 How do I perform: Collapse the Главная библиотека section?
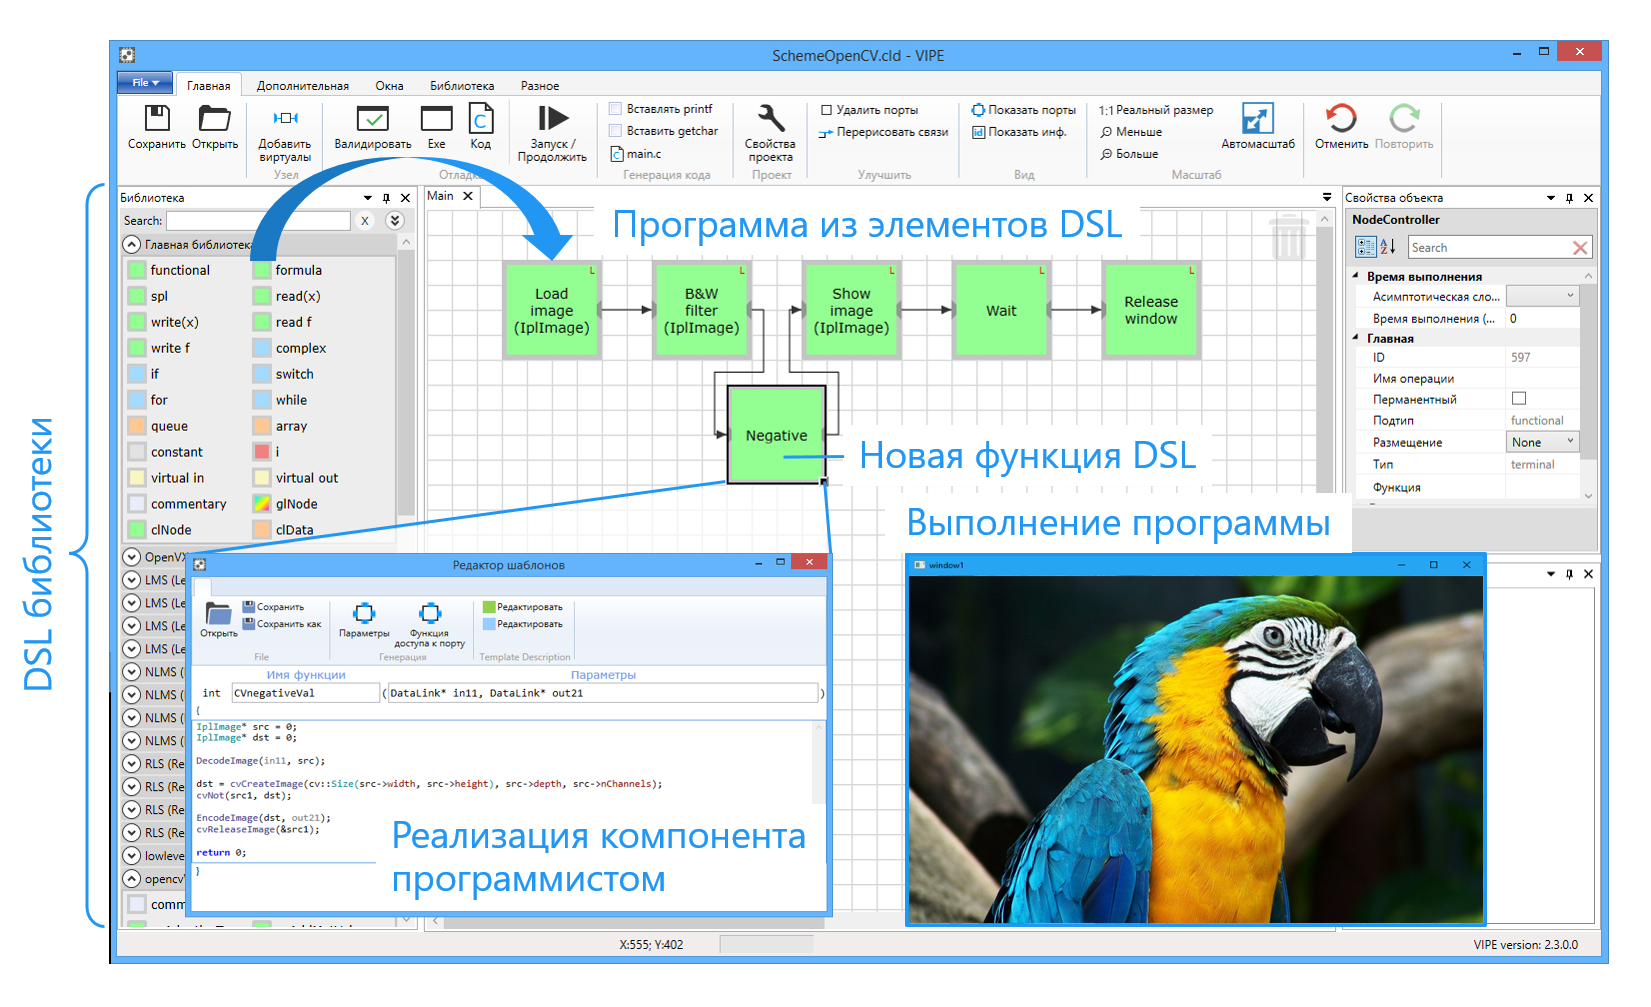(x=131, y=244)
